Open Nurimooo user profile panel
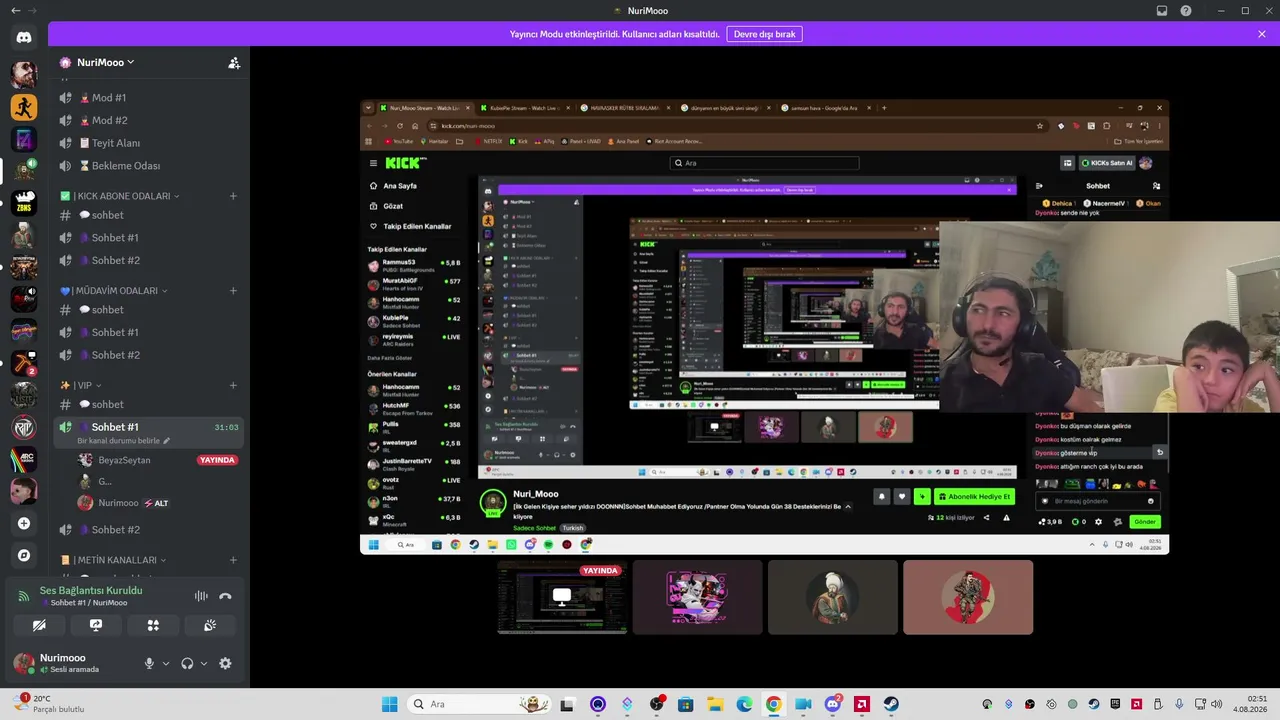 72,663
